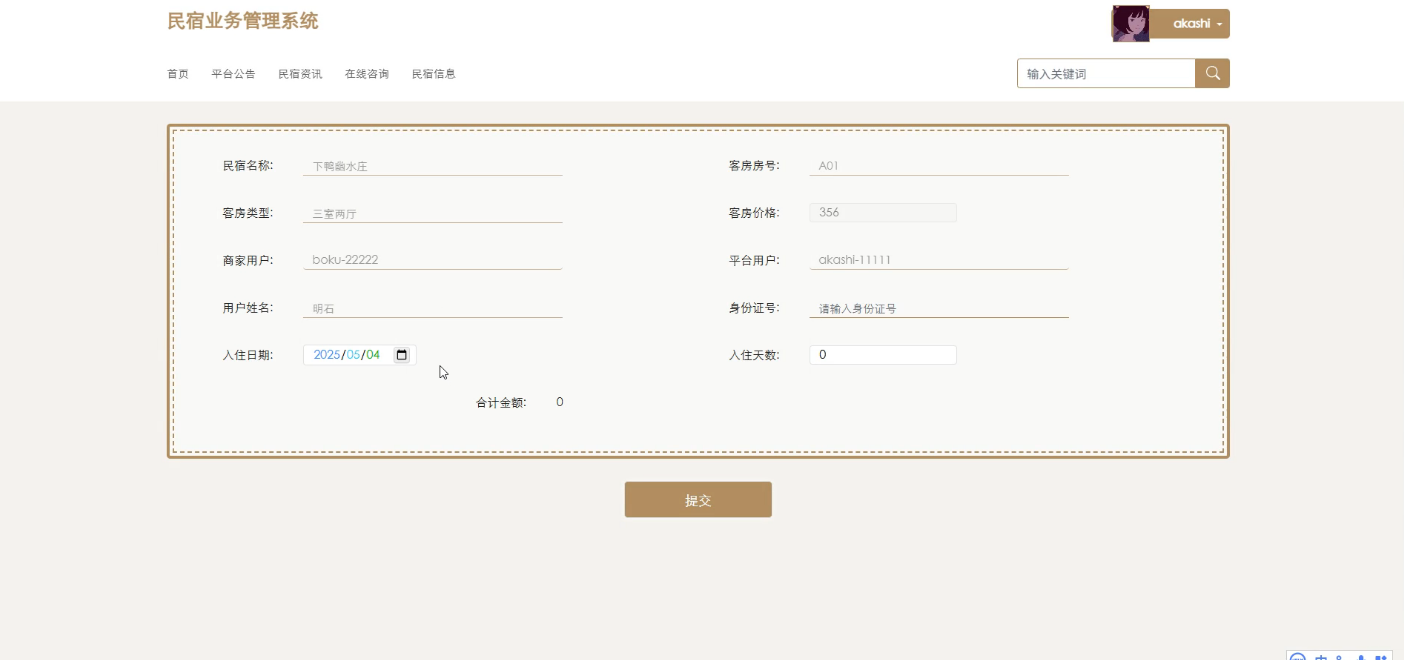Open 民宿信息 navigation item
1404x660 pixels.
pyautogui.click(x=434, y=74)
